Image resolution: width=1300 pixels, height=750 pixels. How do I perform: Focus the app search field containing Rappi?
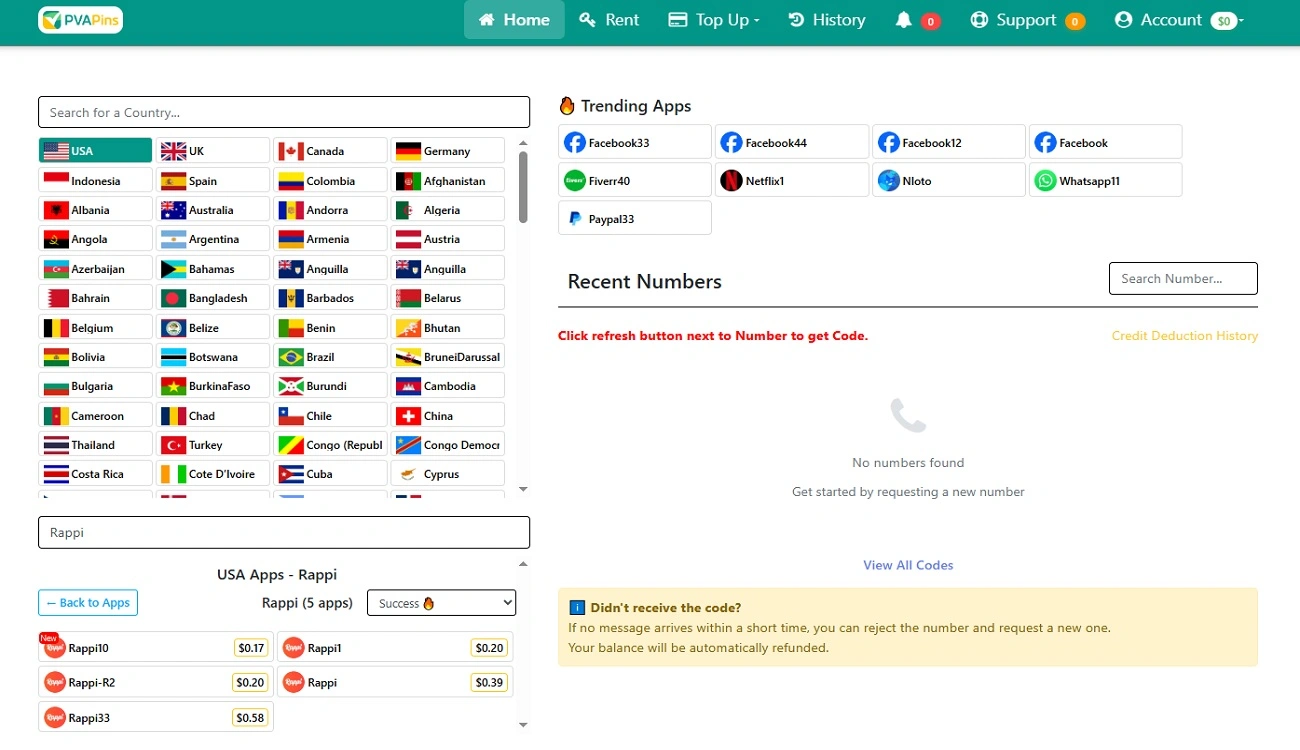284,532
